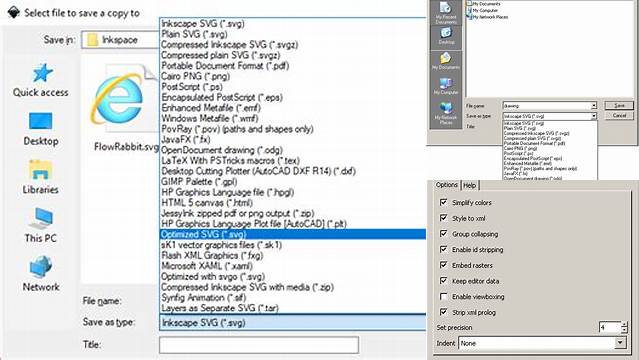639x360 pixels.
Task: Click My Network Places icon in small dialog
Action: tap(446, 113)
